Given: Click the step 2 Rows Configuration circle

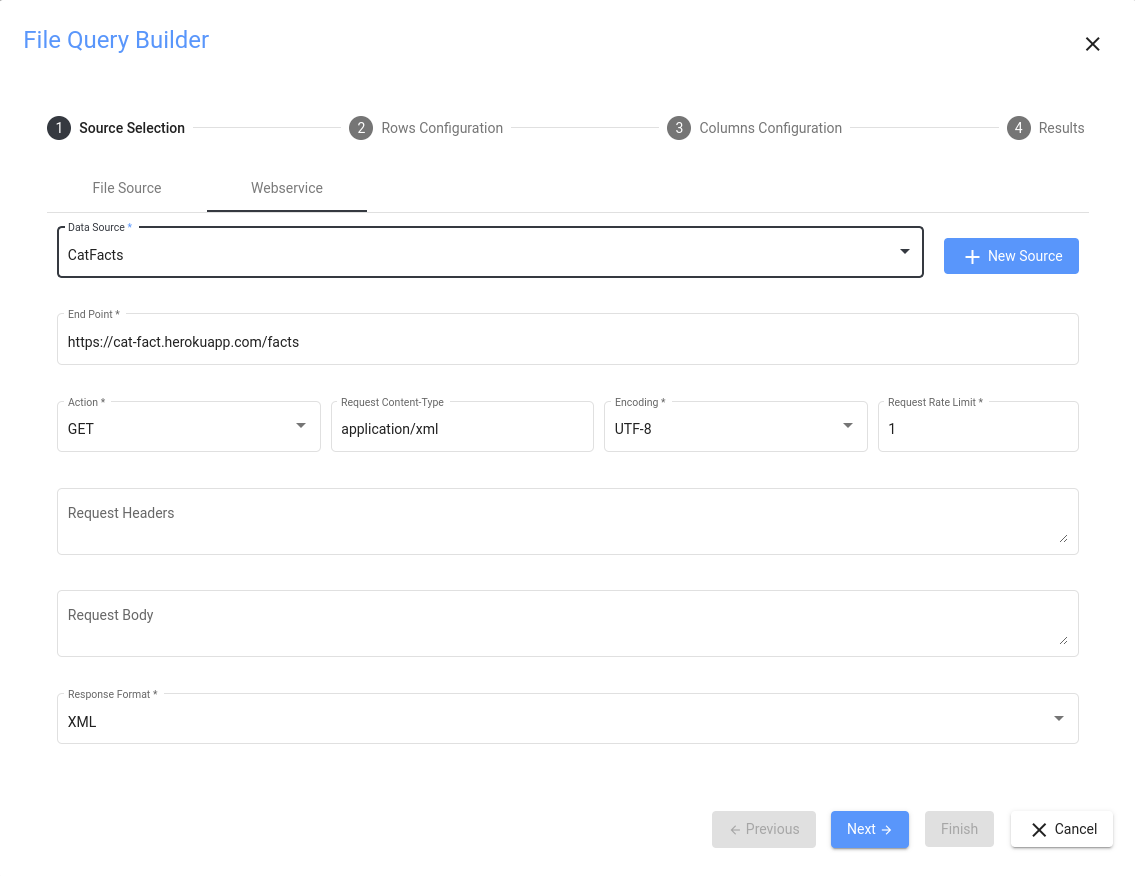Looking at the screenshot, I should [x=361, y=128].
